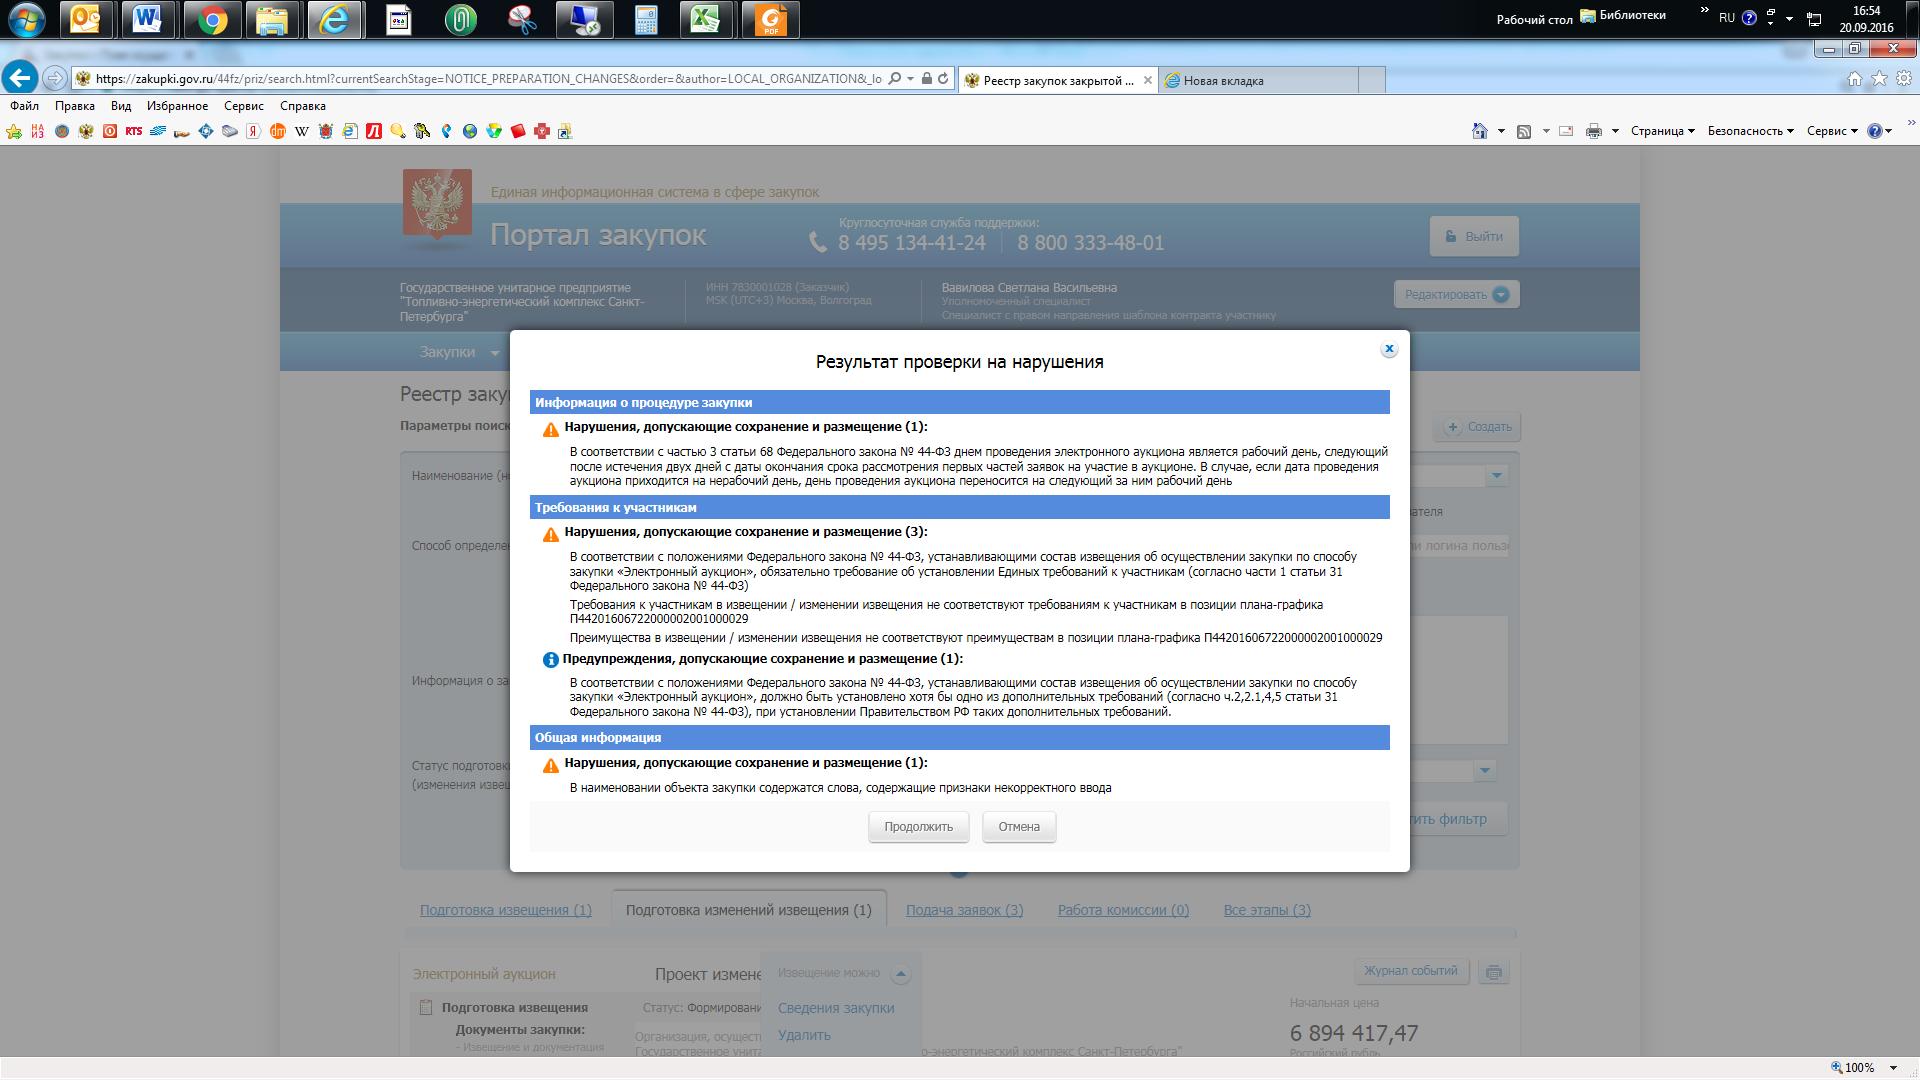Click the printer icon in command bar
The image size is (1920, 1080).
point(1594,131)
